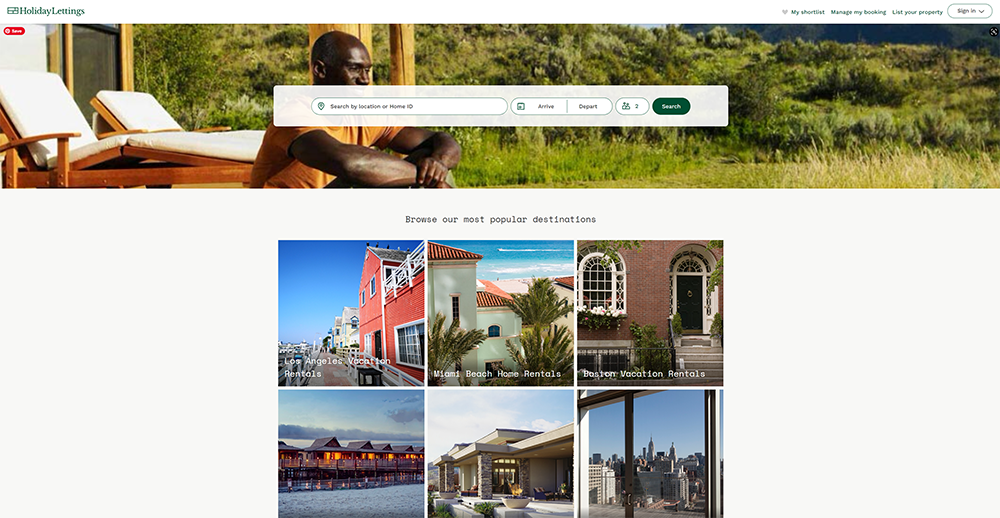This screenshot has width=1000, height=518.
Task: Select the city skyline window view tile
Action: [650, 454]
